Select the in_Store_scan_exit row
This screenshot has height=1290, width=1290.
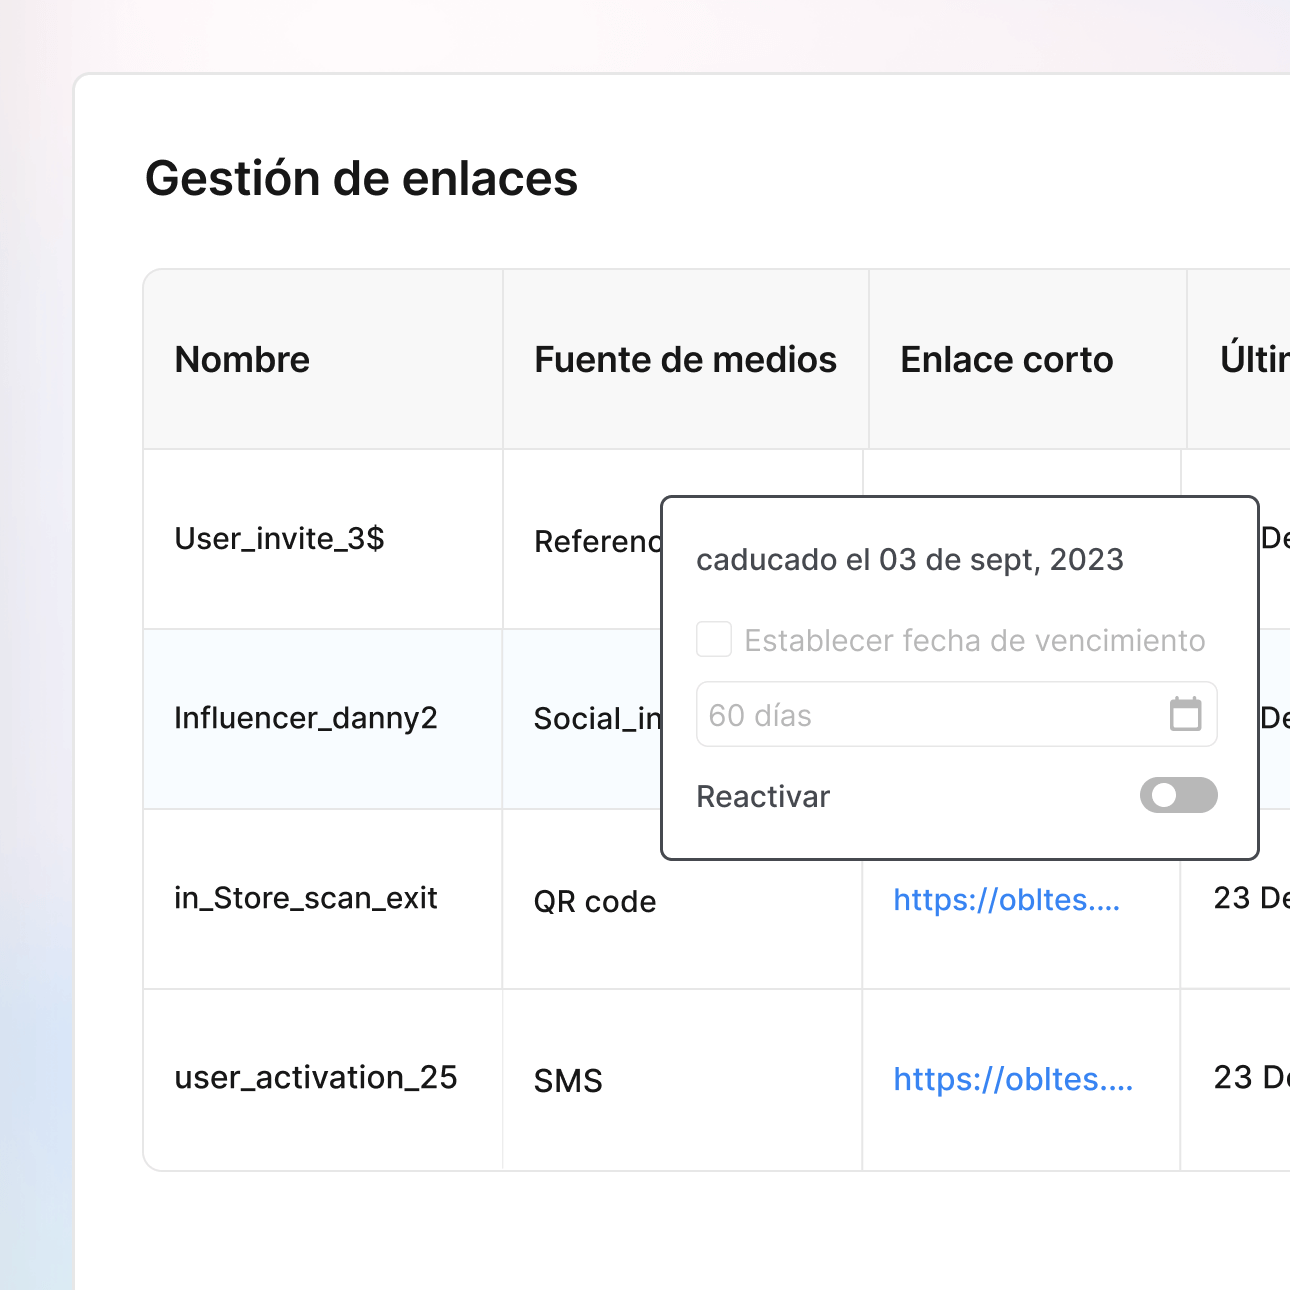pos(306,898)
